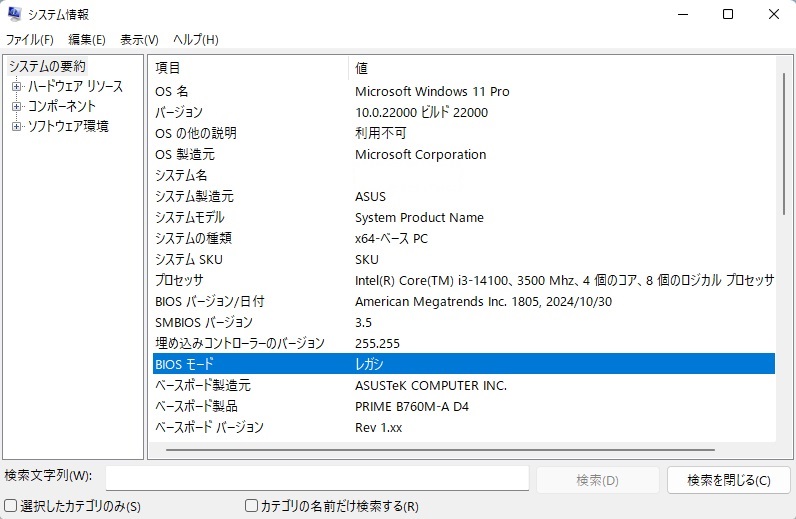
Task: Select ハードウェア リソース tree label
Action: (75, 86)
